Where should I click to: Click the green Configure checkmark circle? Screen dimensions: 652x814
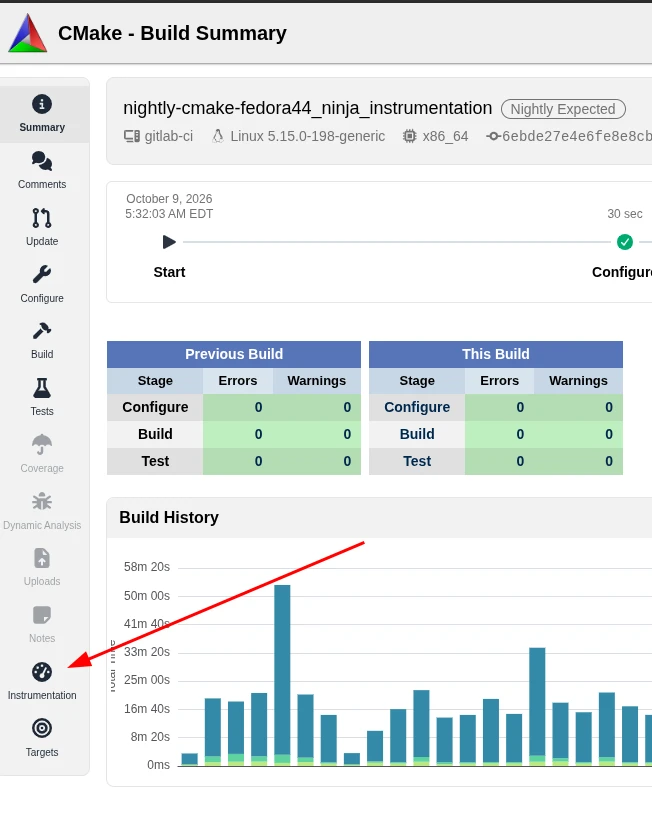[x=625, y=242]
